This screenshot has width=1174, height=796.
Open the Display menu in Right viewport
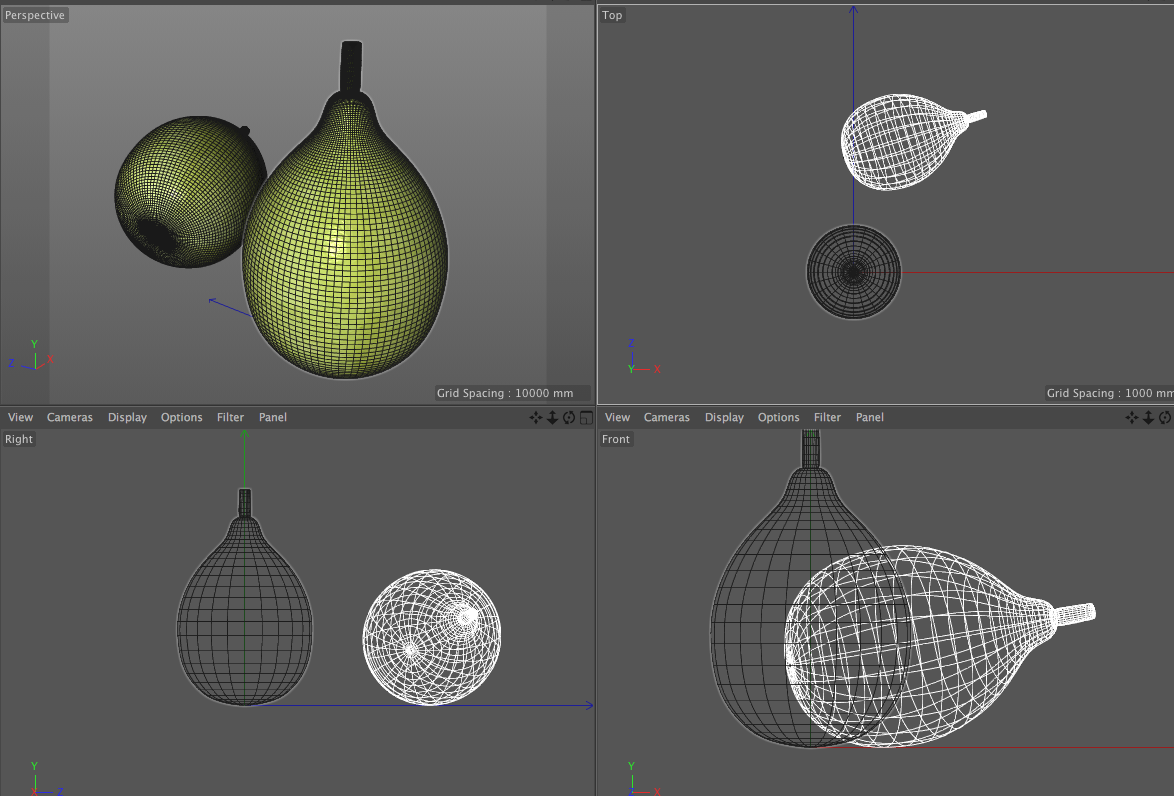click(x=127, y=417)
